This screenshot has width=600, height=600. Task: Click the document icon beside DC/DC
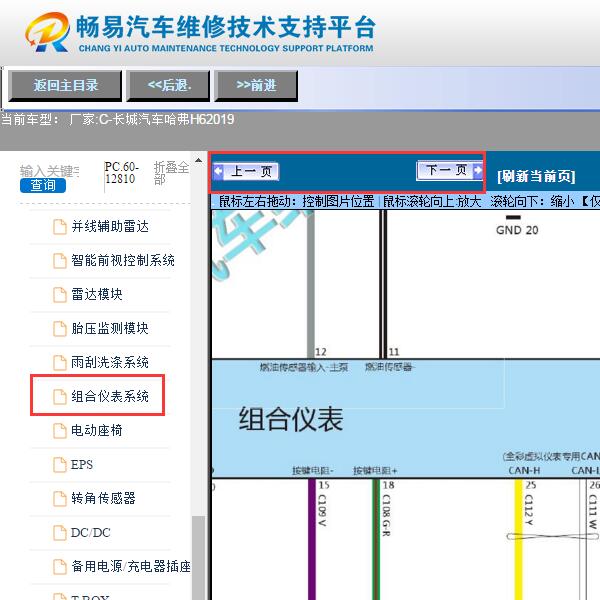[x=60, y=532]
